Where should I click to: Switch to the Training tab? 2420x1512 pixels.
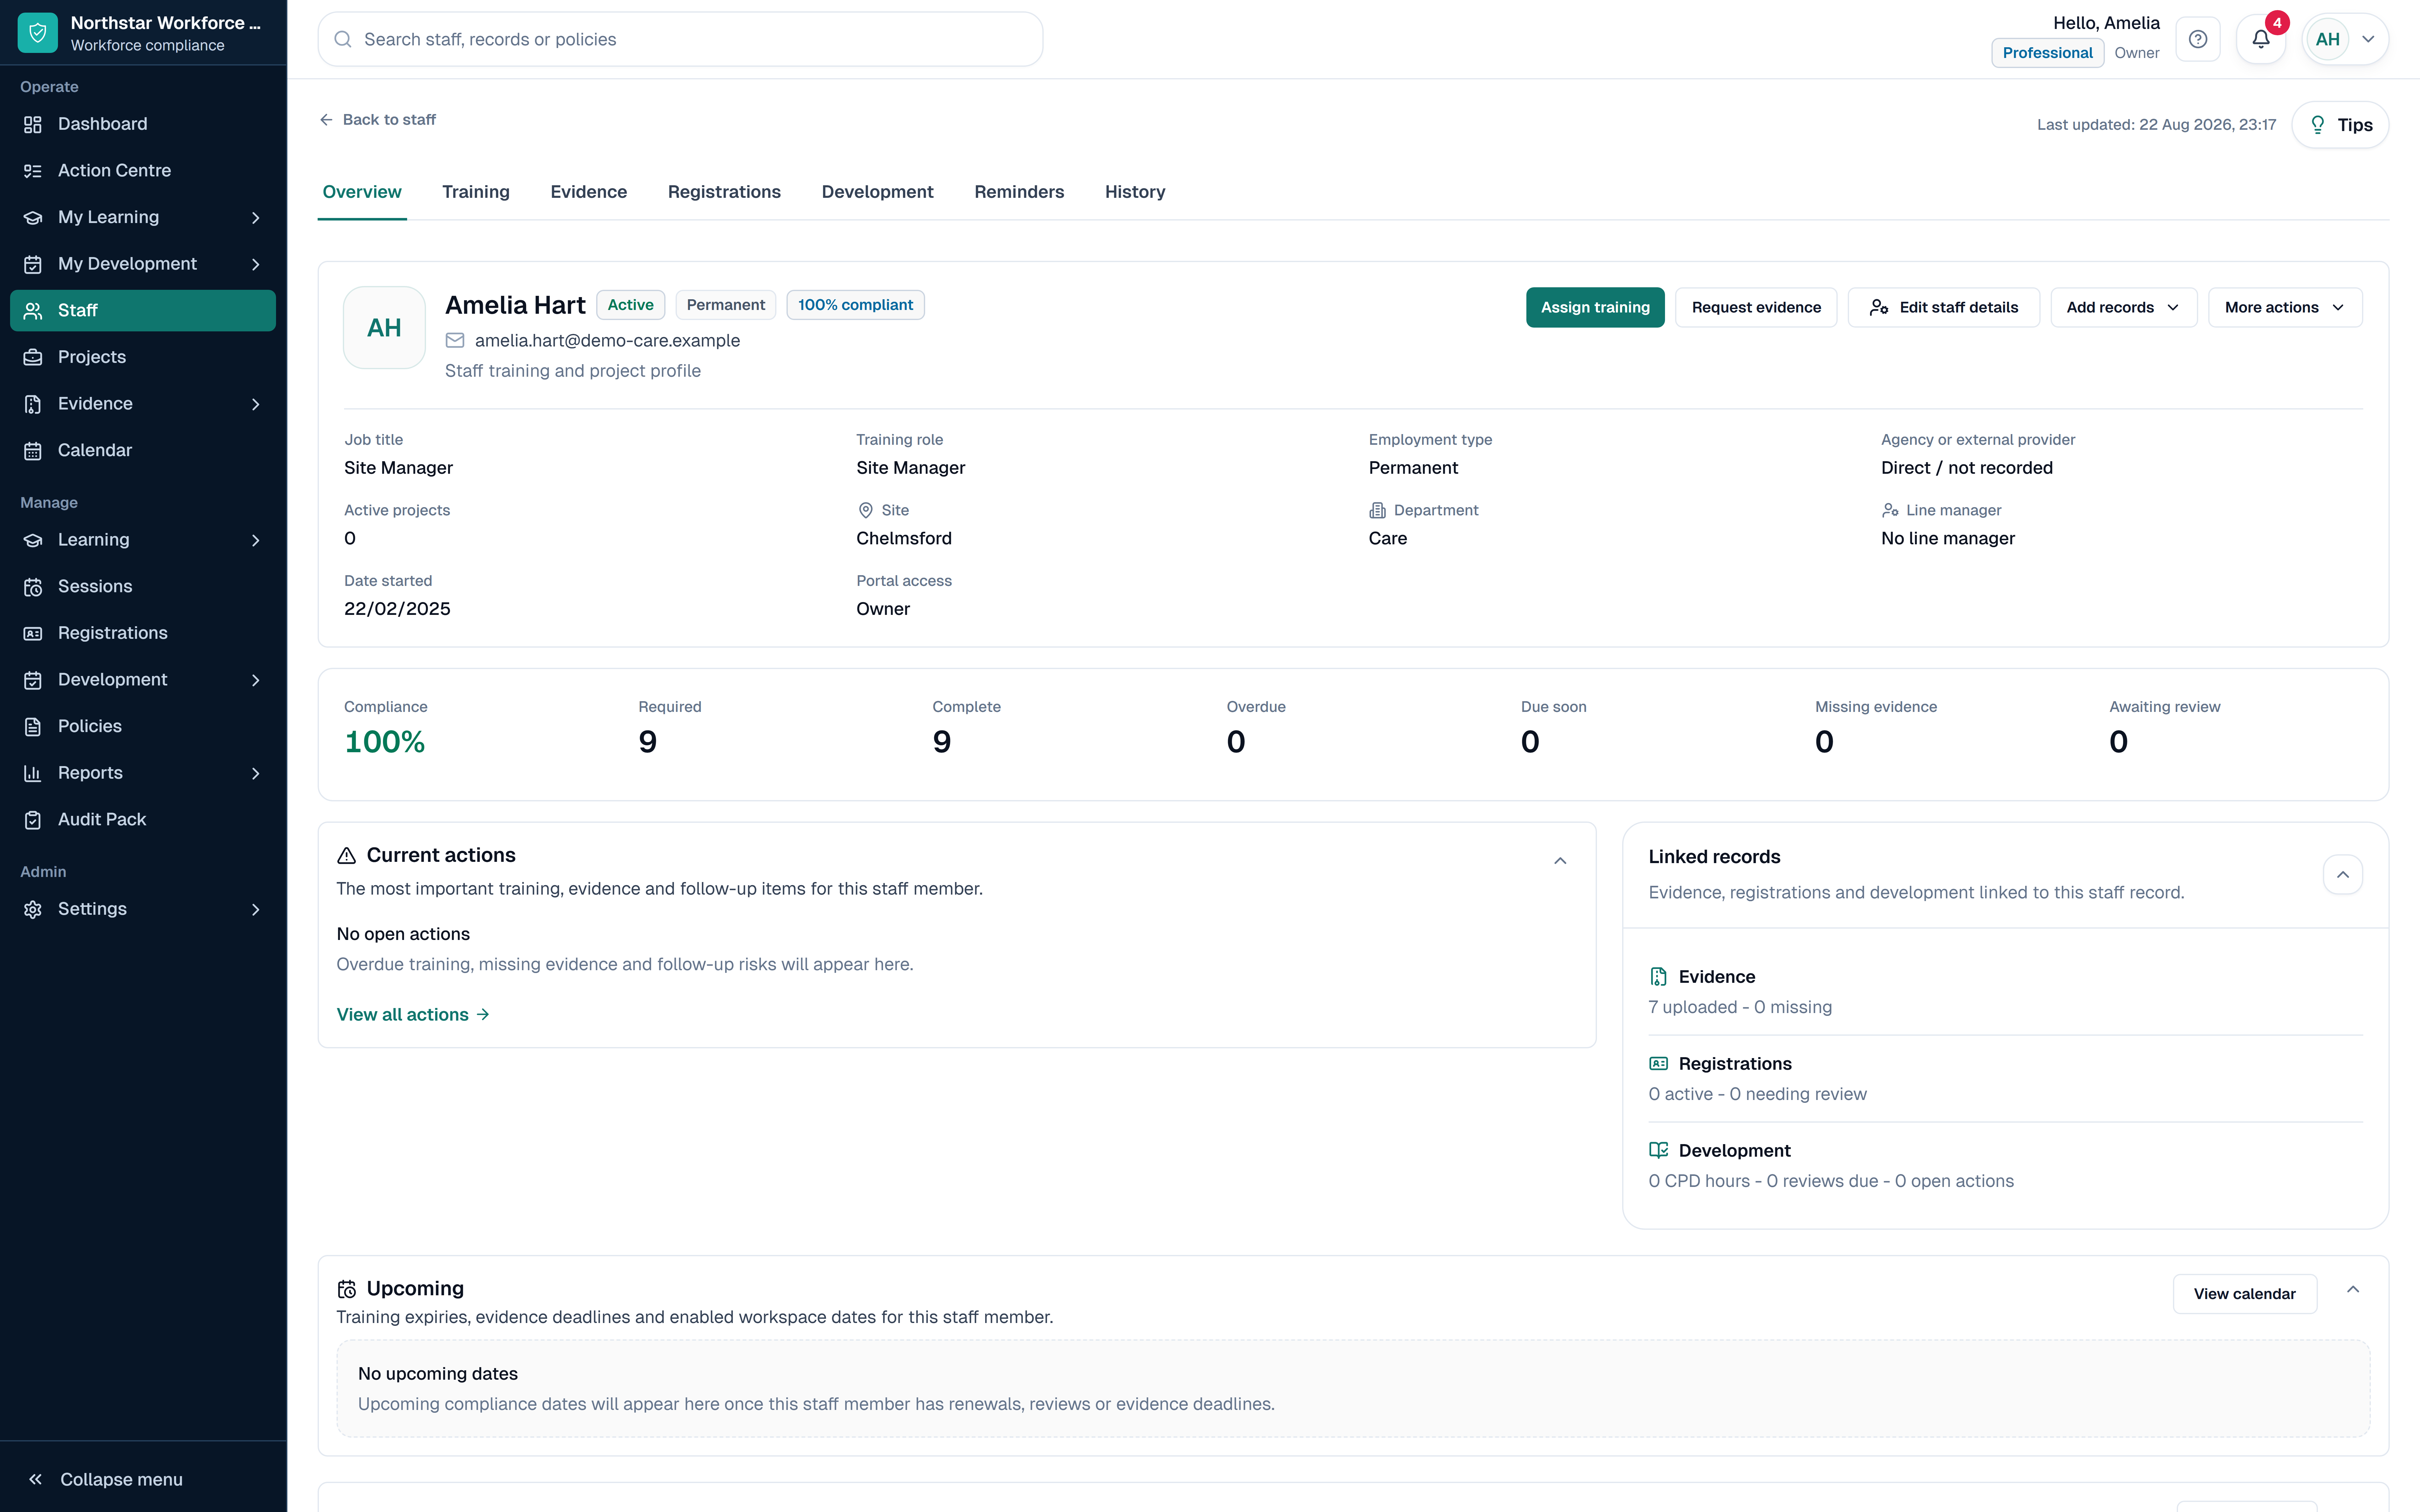[476, 192]
